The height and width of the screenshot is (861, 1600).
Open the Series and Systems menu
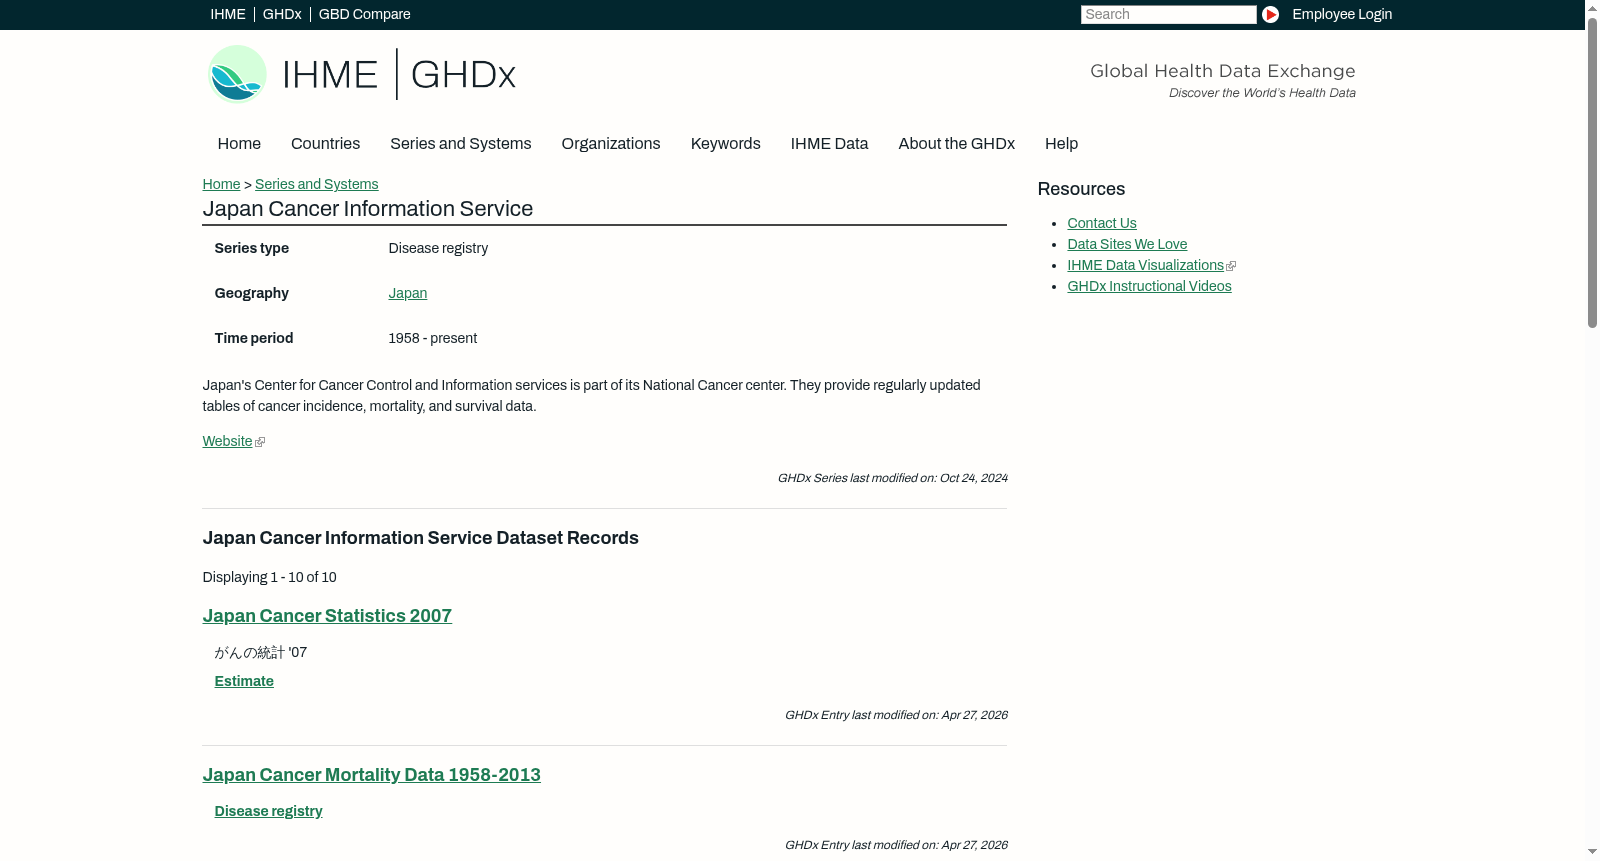(x=461, y=144)
